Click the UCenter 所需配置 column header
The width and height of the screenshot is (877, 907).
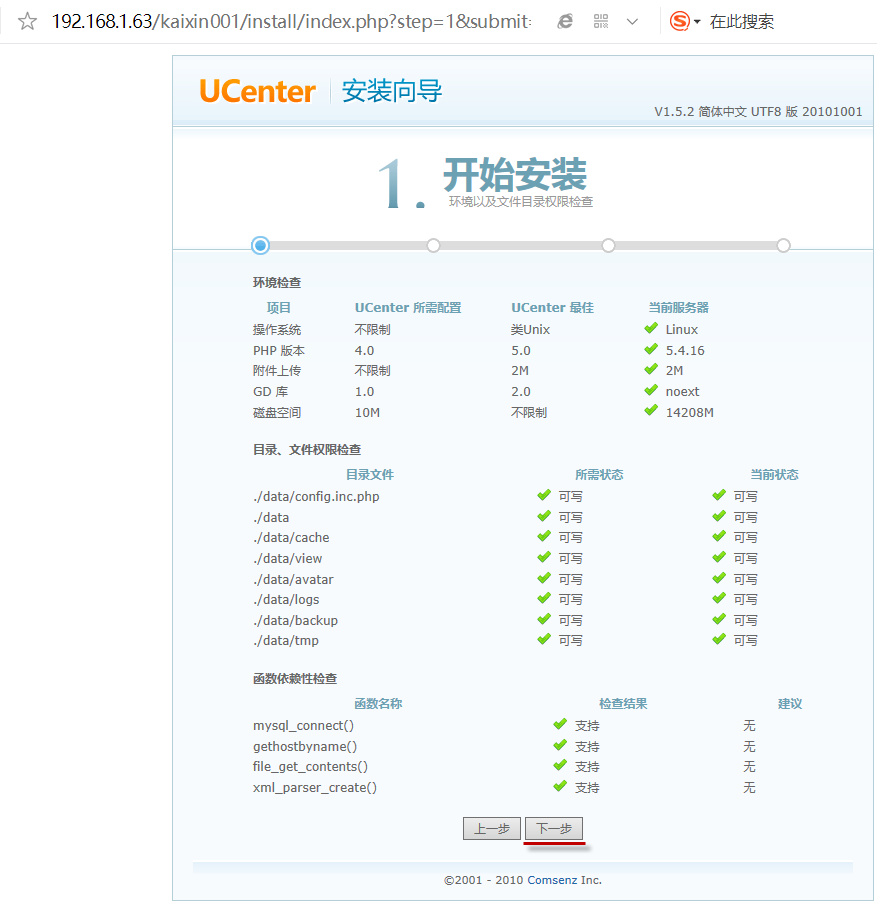[408, 308]
